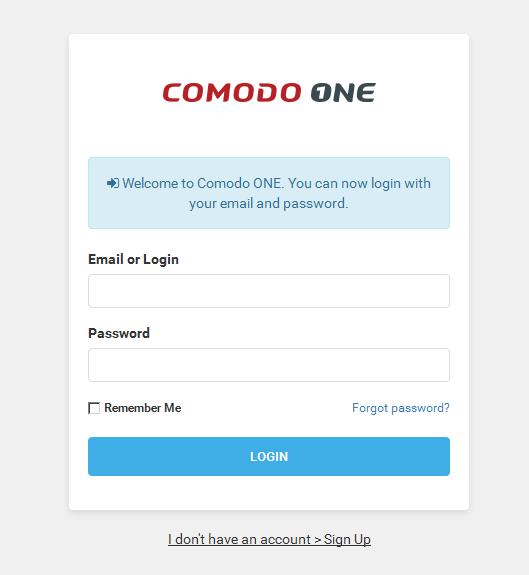
Task: Click the sign-in arrow icon in banner
Action: [113, 183]
